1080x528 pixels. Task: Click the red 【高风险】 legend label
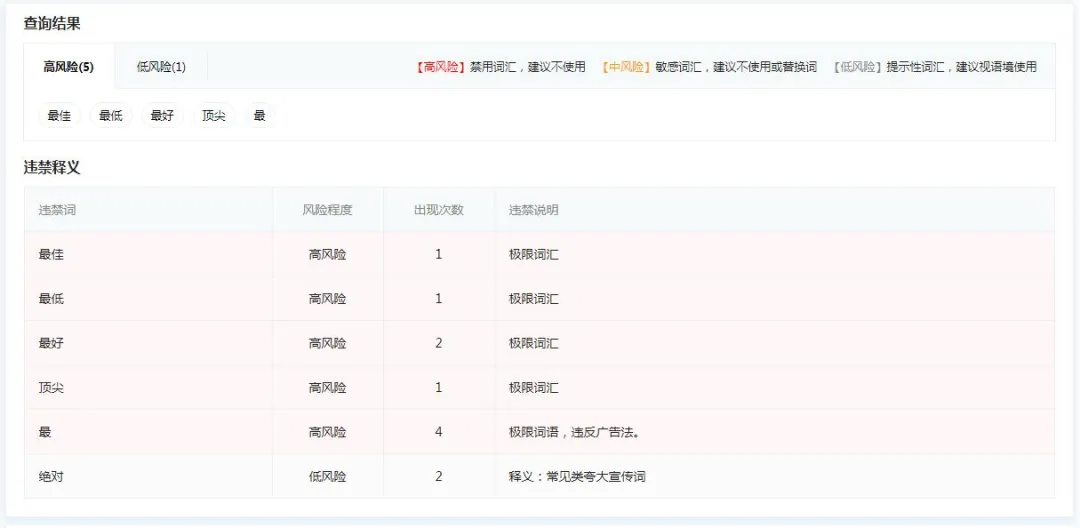pyautogui.click(x=442, y=67)
